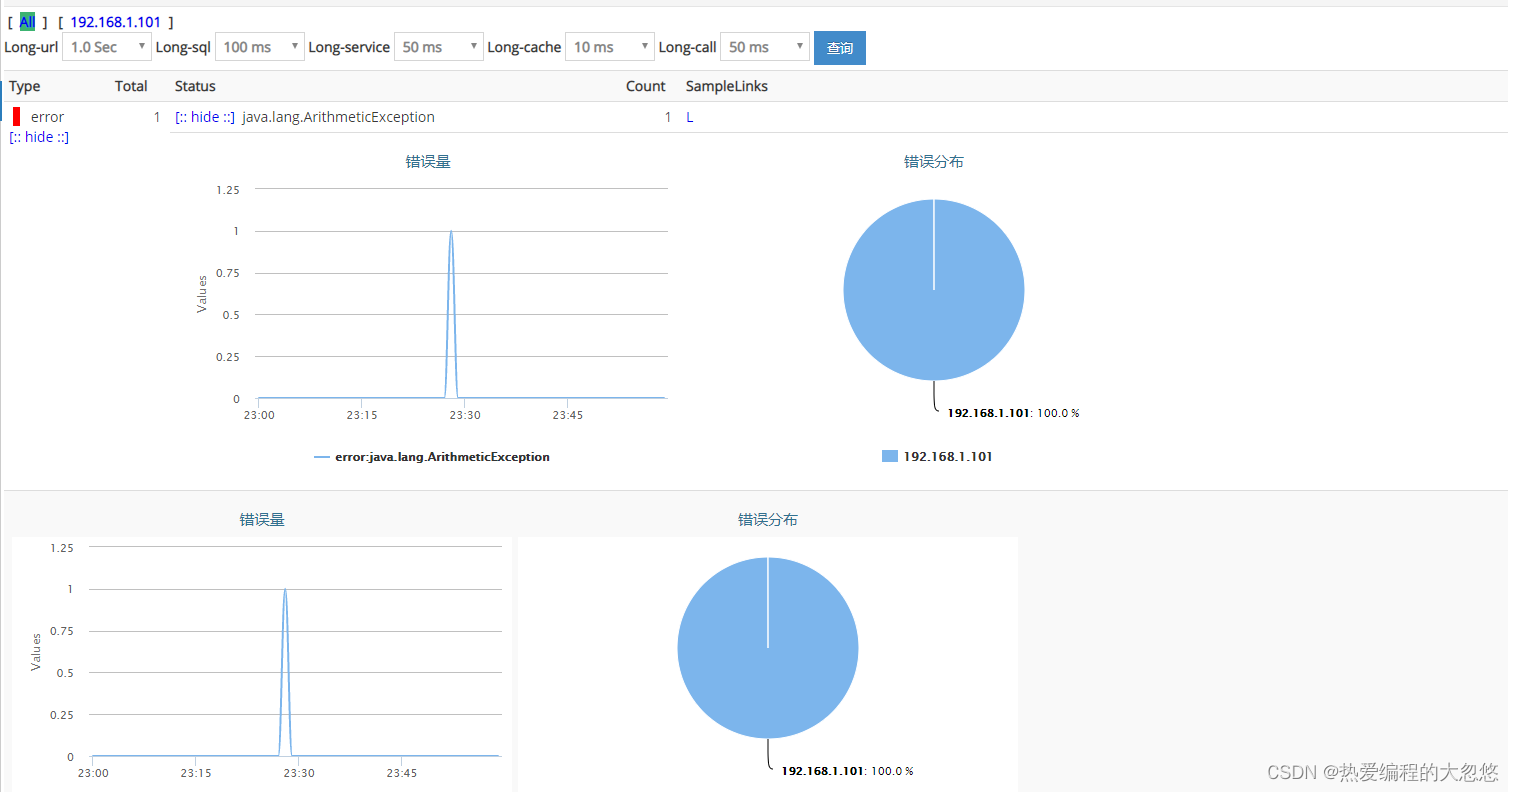Open the Long-sql 100 ms dropdown
1514x792 pixels.
[x=260, y=47]
